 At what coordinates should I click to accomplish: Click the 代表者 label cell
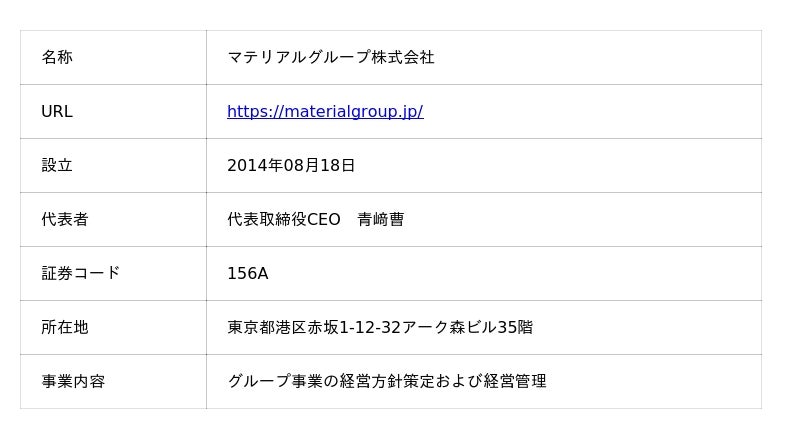tap(64, 220)
